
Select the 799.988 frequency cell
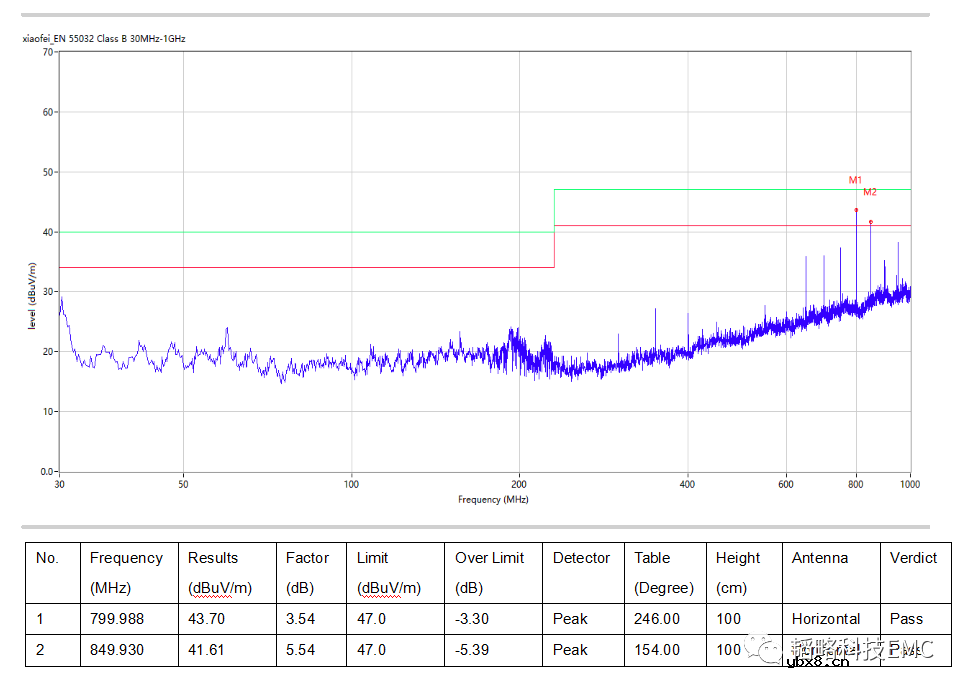pos(116,619)
